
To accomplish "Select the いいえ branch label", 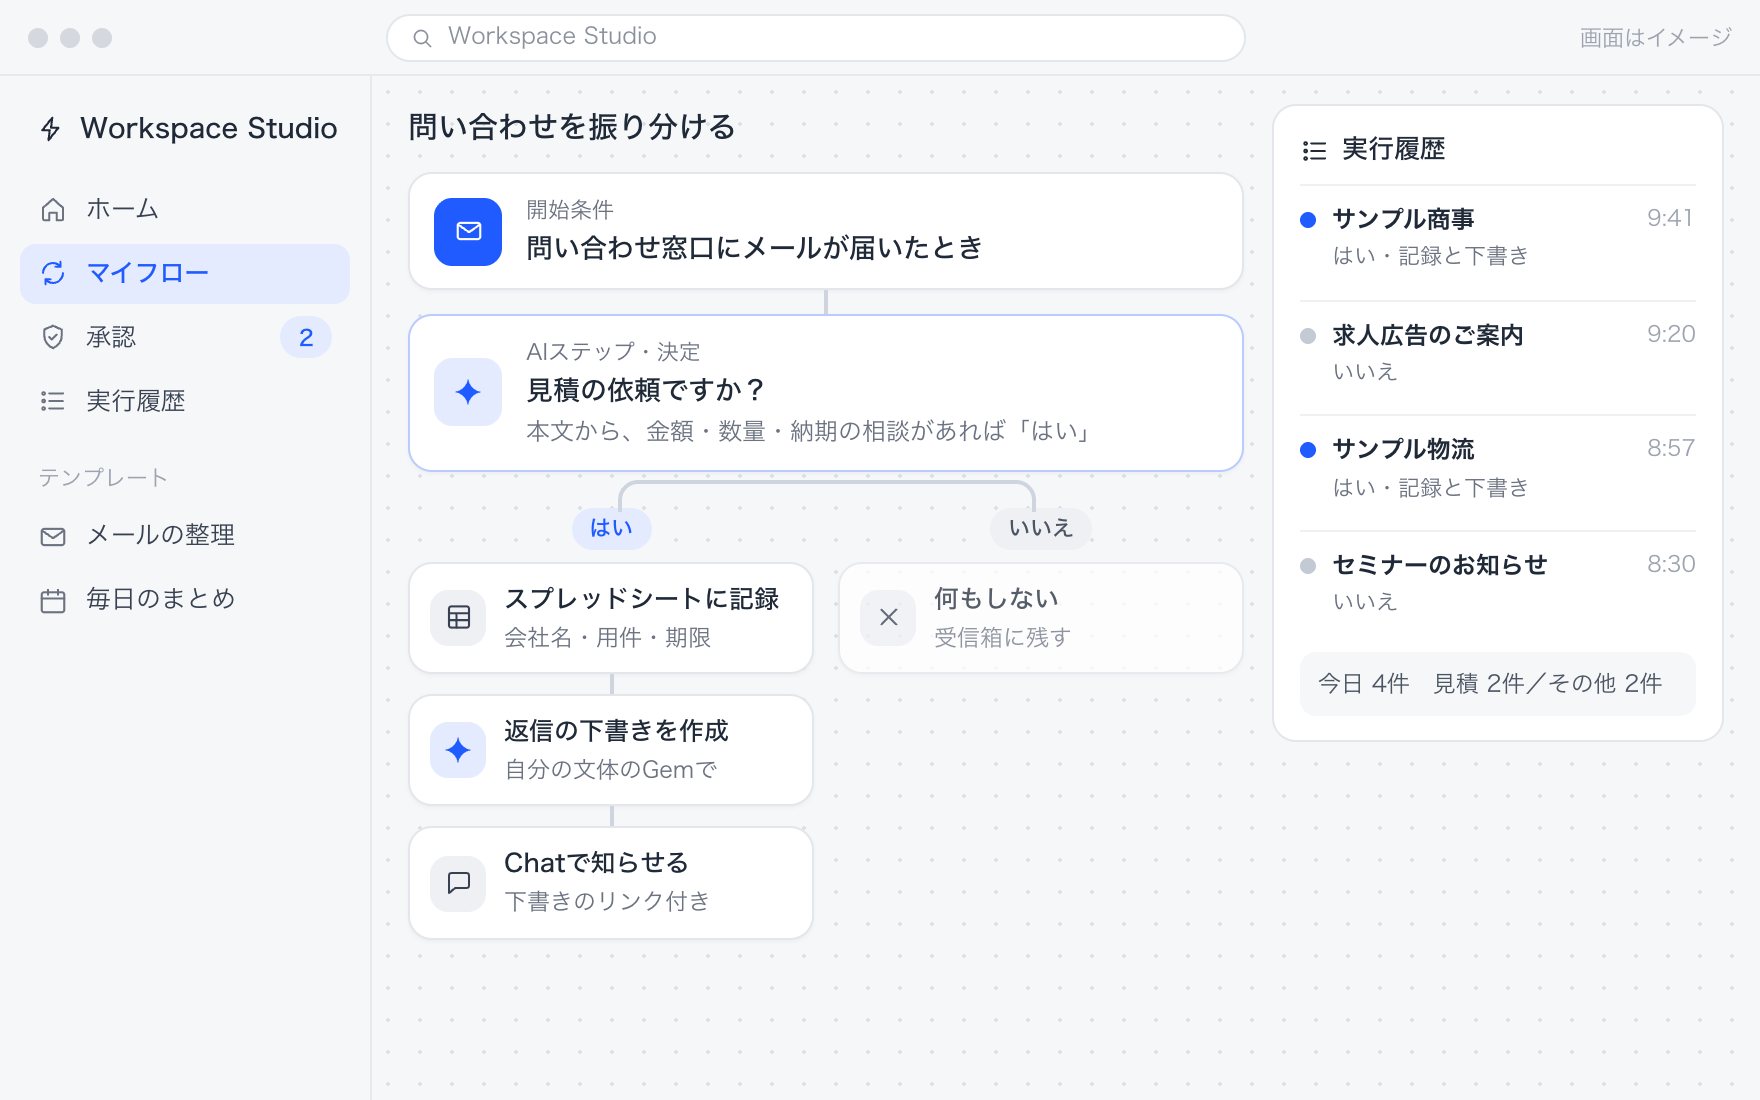I will pyautogui.click(x=1040, y=528).
